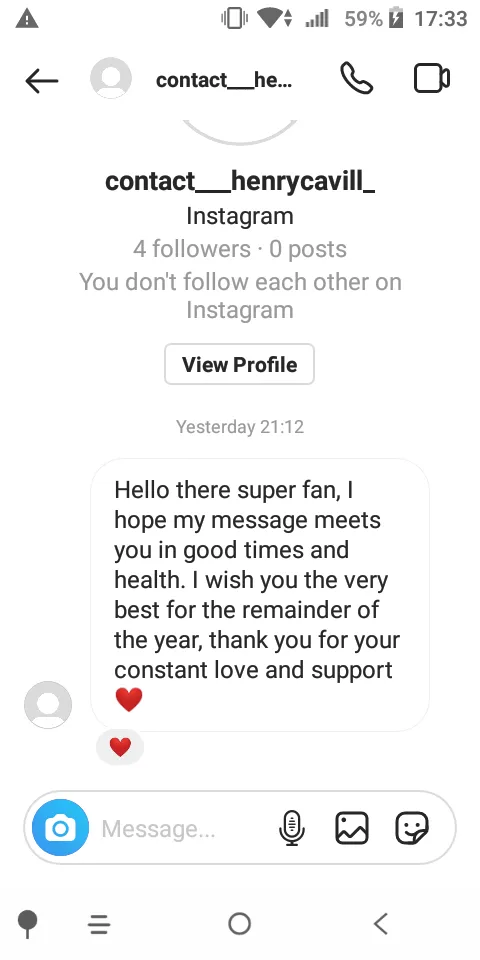Focus the Message... input field

point(184,829)
